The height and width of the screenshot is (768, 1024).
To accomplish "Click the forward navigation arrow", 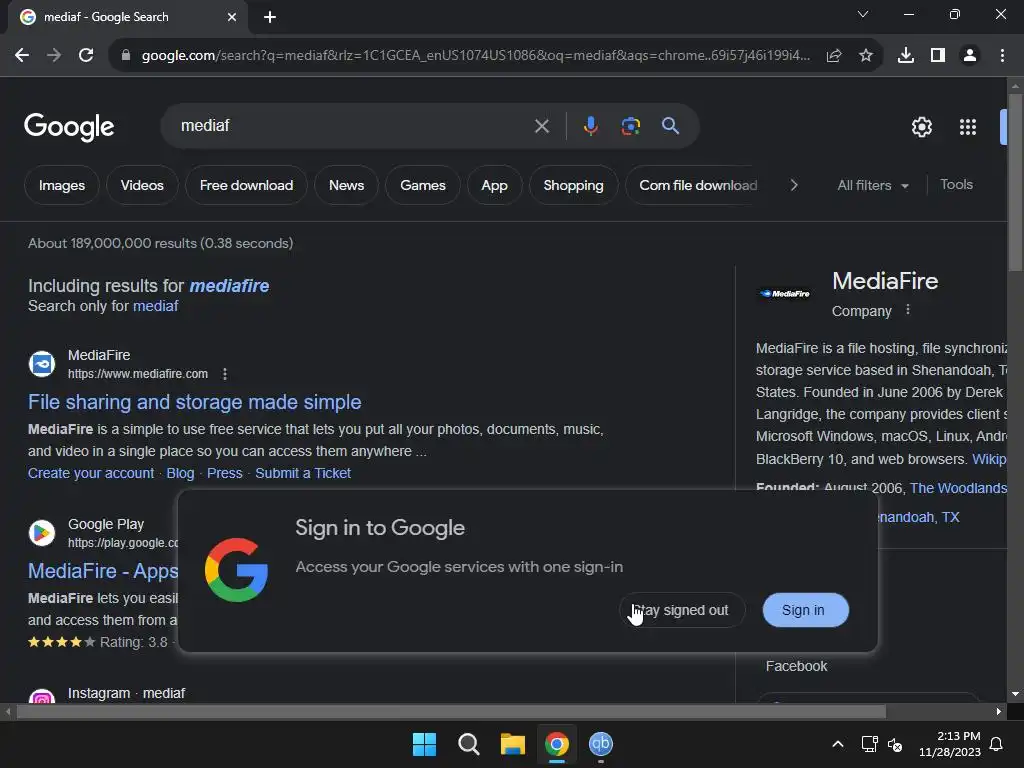I will (54, 56).
